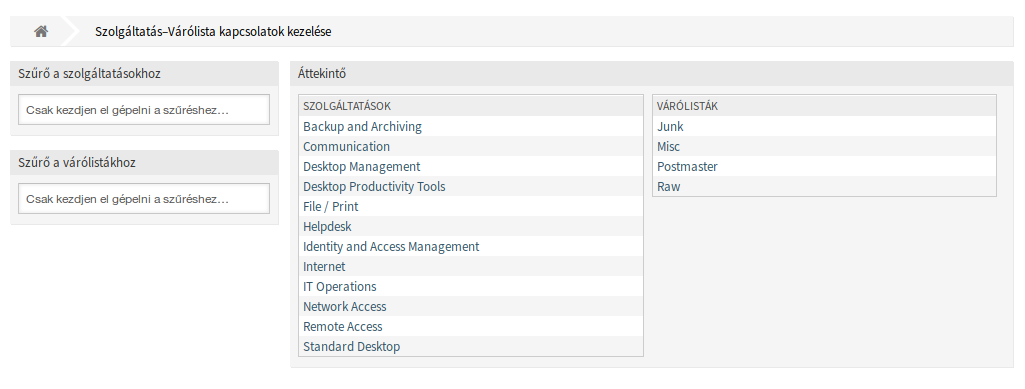The width and height of the screenshot is (1025, 389).
Task: Open the Backup and Archiving service
Action: [362, 127]
